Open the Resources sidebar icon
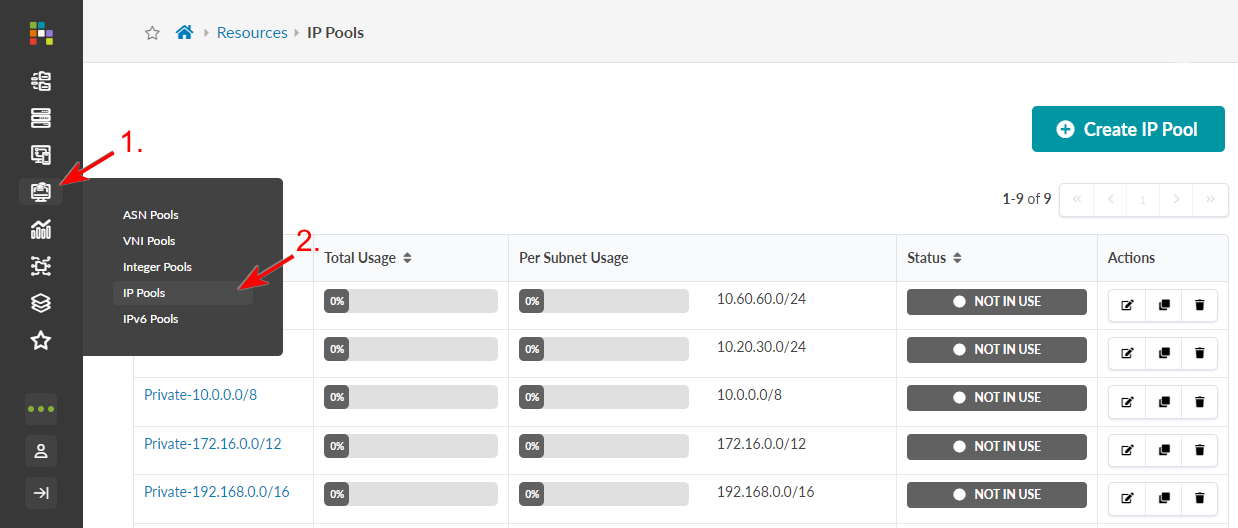 (41, 191)
